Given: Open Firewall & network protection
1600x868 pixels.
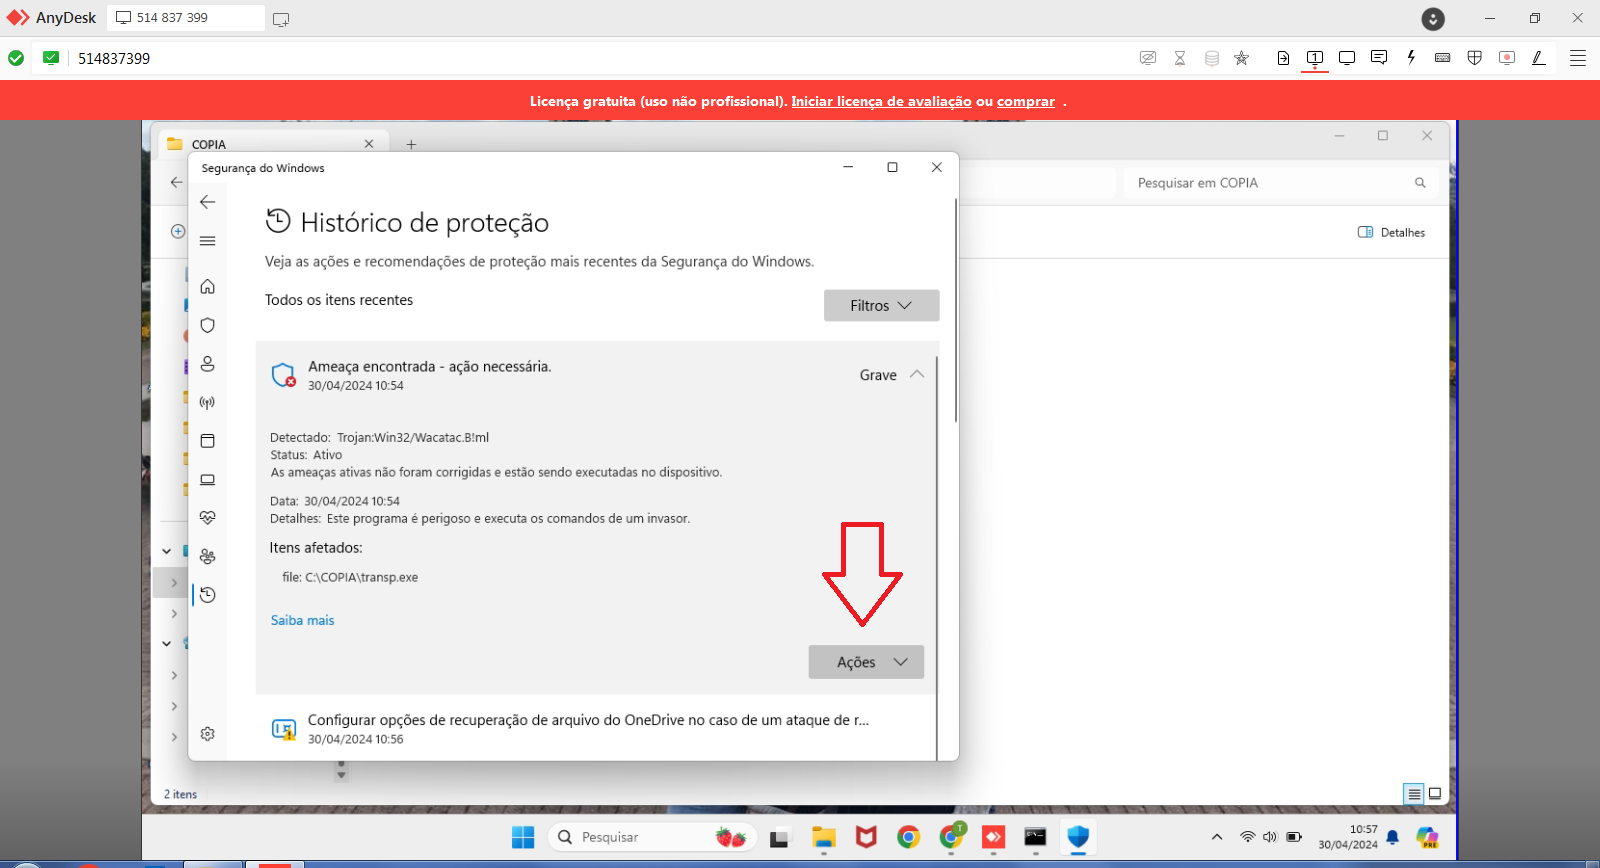Looking at the screenshot, I should [x=208, y=402].
